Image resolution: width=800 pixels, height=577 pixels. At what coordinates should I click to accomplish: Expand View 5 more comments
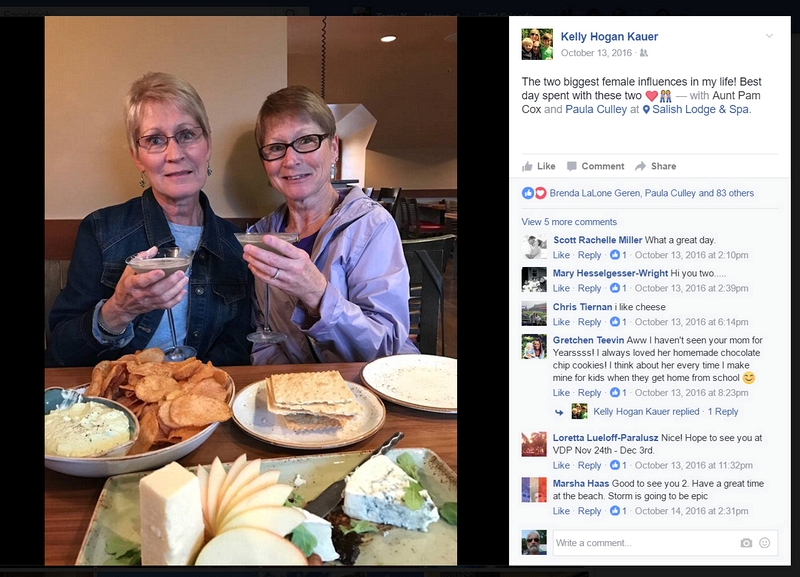pos(569,222)
